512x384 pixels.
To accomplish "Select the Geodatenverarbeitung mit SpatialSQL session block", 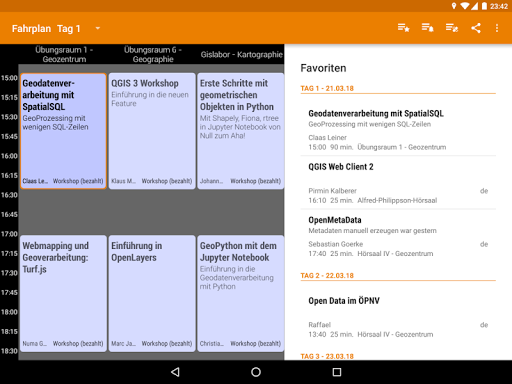I will 63,131.
